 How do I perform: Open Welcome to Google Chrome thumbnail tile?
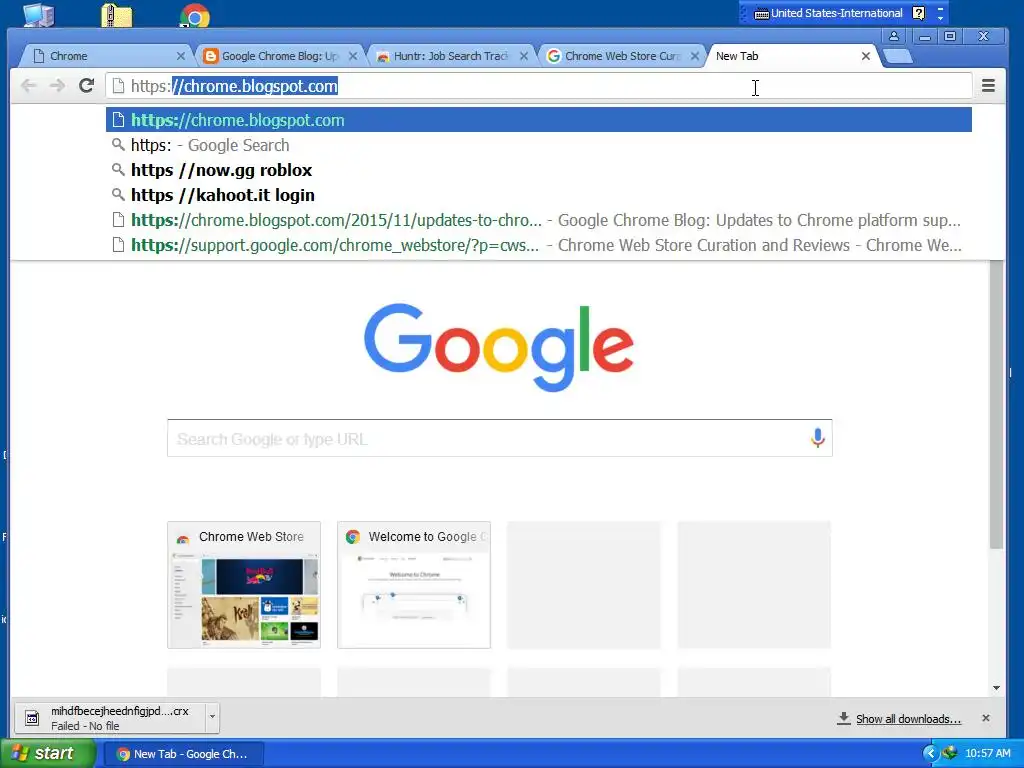click(x=413, y=585)
